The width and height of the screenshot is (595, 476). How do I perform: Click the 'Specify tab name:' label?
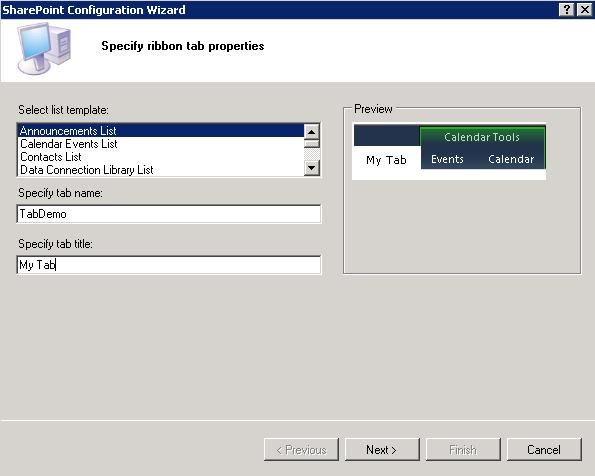click(x=60, y=193)
